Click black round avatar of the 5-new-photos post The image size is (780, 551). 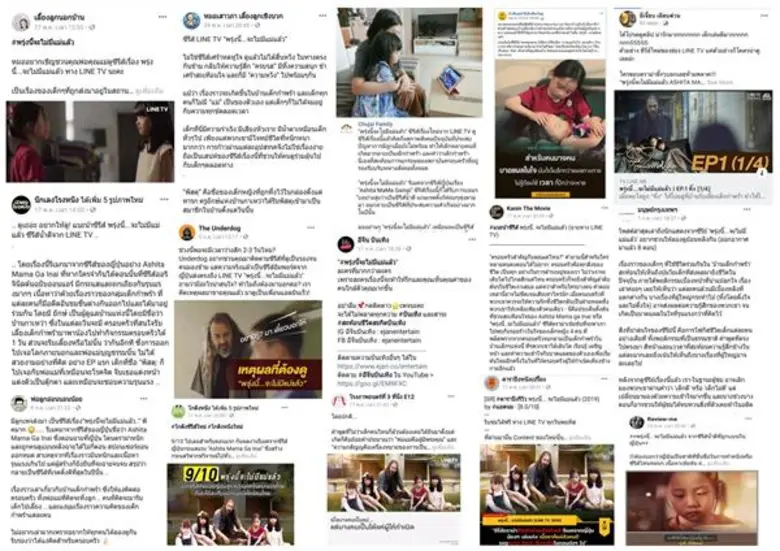click(x=21, y=204)
